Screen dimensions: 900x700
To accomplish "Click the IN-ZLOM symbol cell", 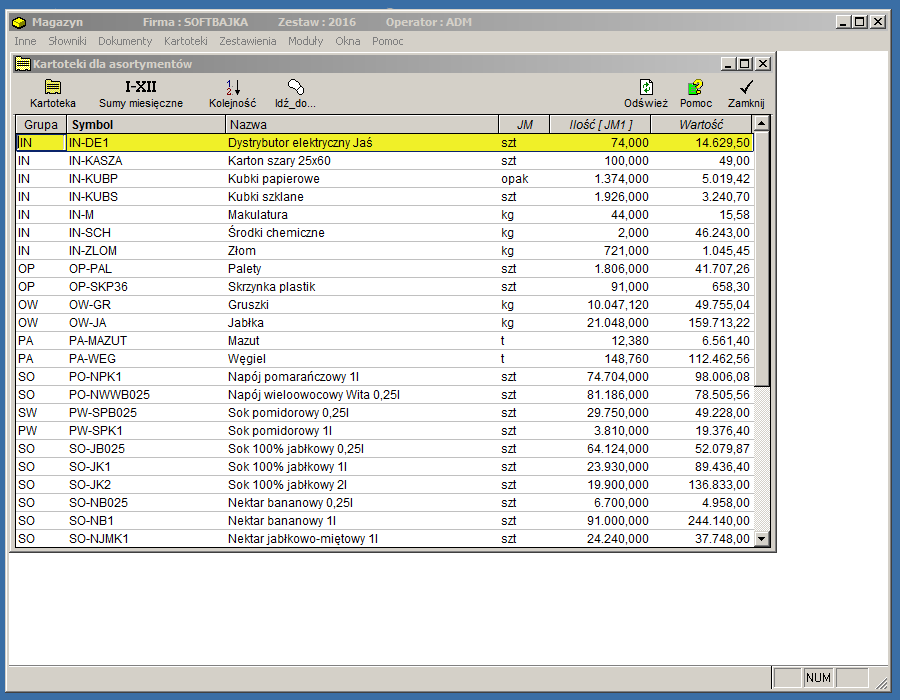I will [x=146, y=251].
